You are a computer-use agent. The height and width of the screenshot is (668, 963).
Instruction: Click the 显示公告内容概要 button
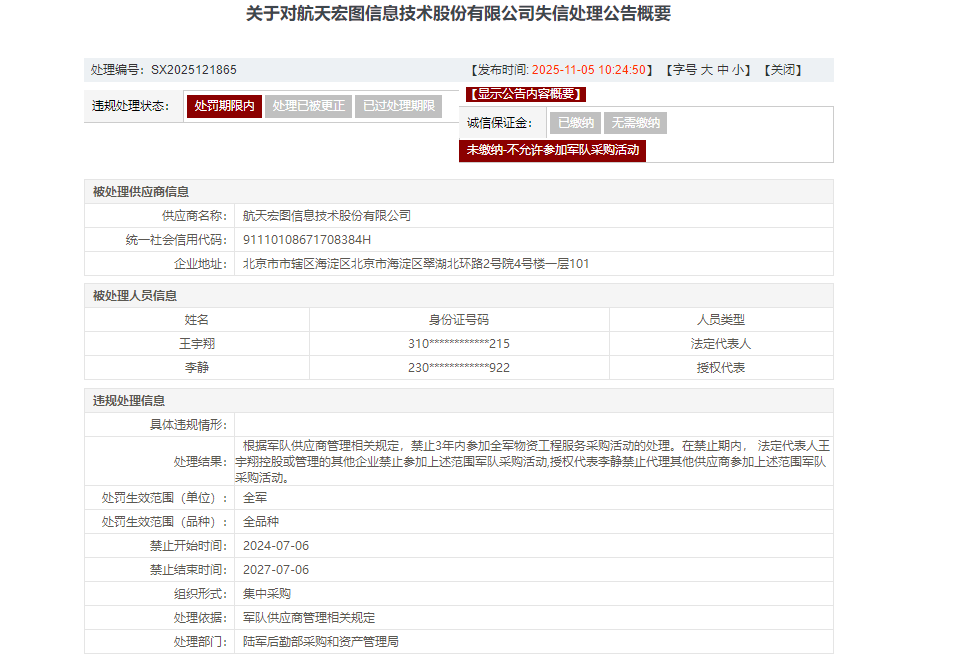[526, 94]
